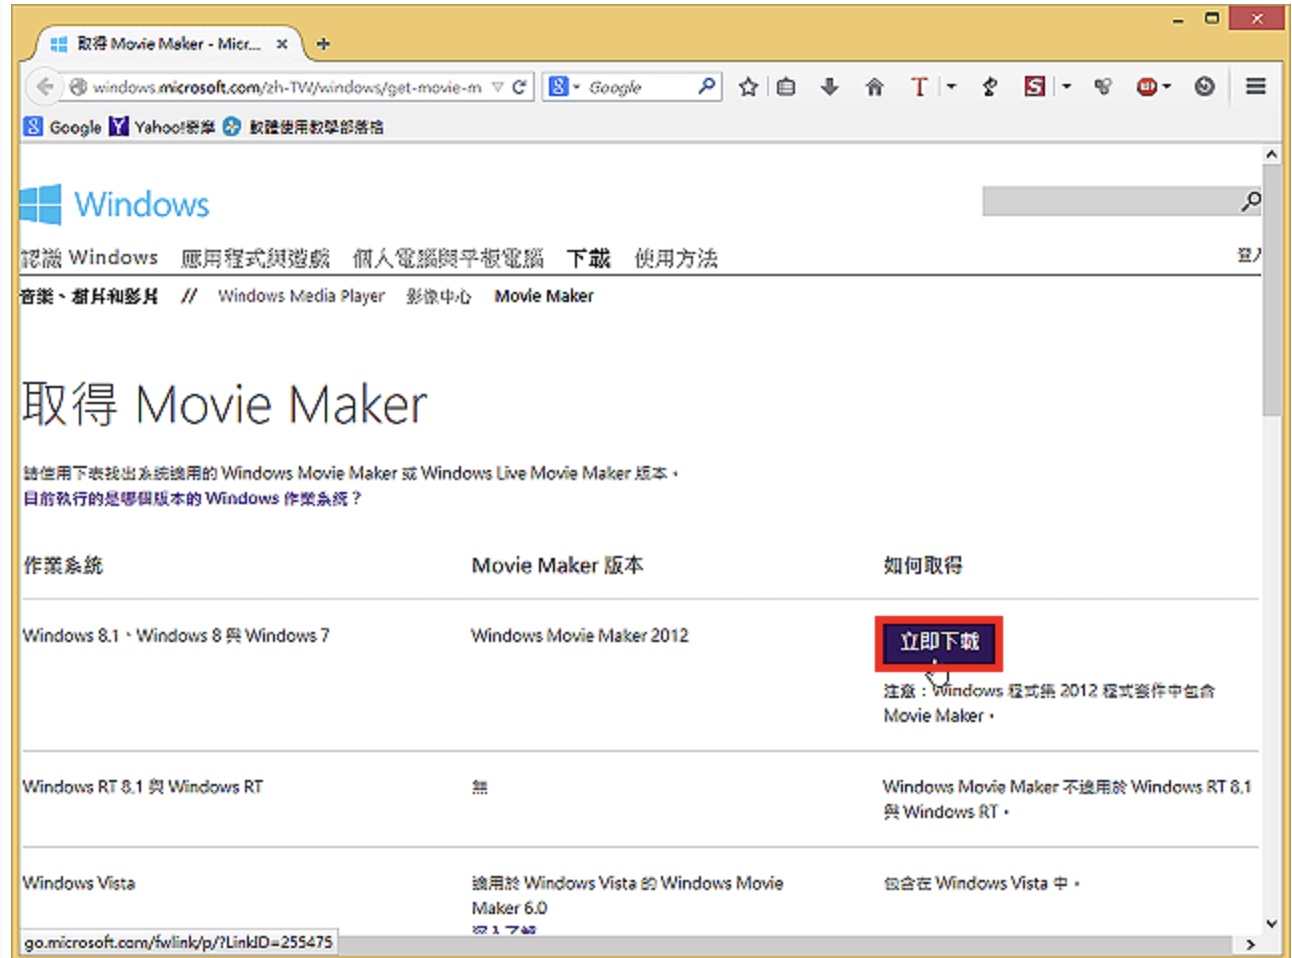
Task: Bookmark this page with the star icon
Action: [x=748, y=87]
